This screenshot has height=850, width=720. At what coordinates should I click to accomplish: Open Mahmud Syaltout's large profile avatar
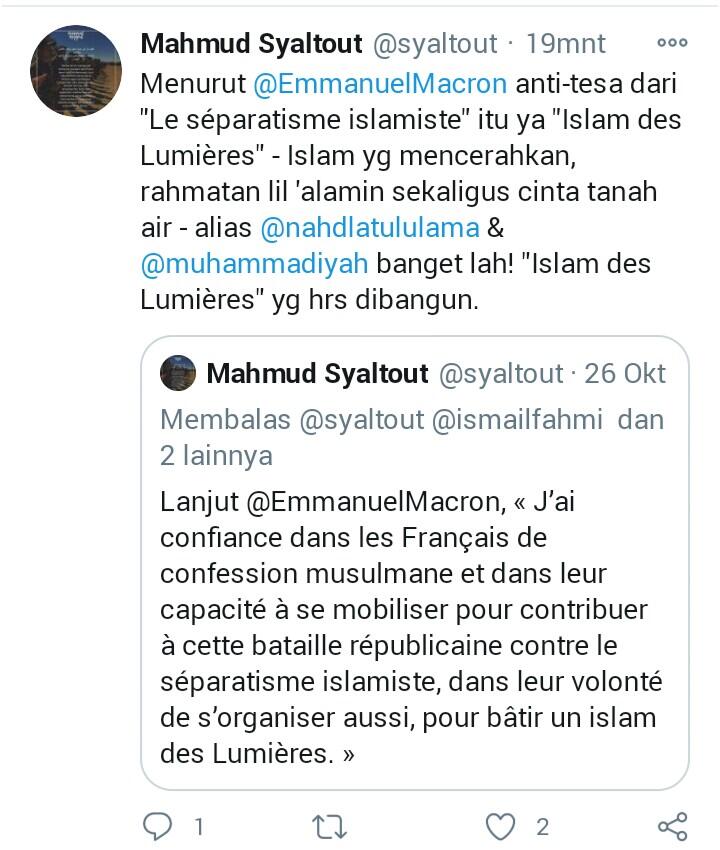tap(77, 71)
